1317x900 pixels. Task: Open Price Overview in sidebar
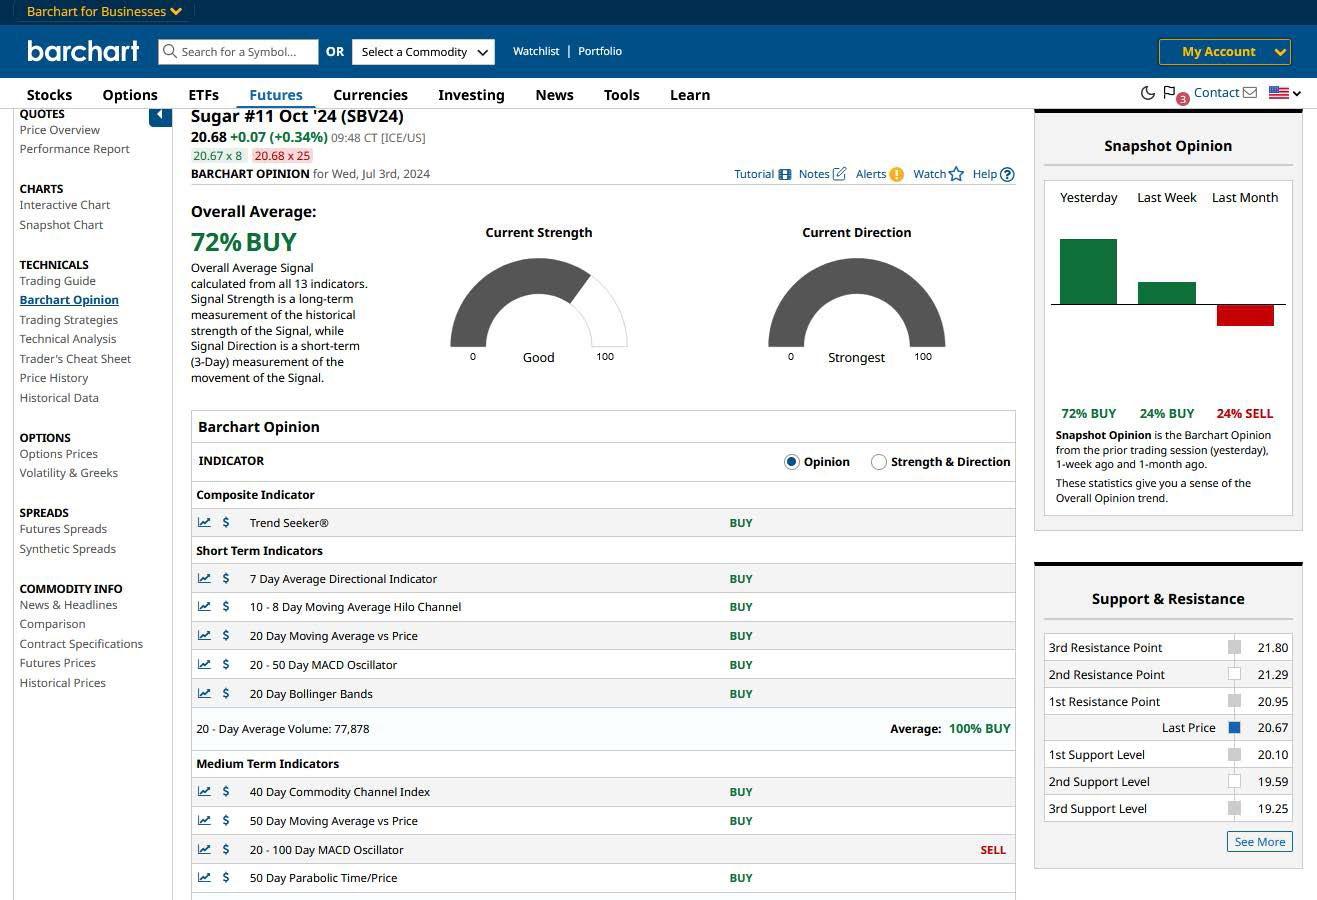pyautogui.click(x=60, y=130)
